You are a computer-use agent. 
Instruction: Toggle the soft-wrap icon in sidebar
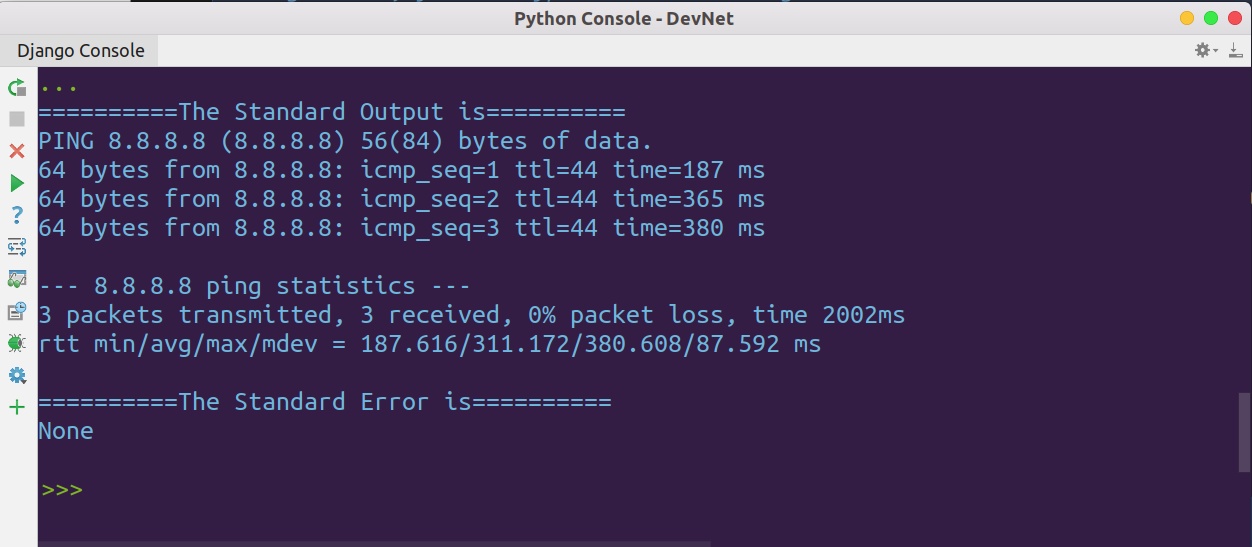(x=16, y=246)
